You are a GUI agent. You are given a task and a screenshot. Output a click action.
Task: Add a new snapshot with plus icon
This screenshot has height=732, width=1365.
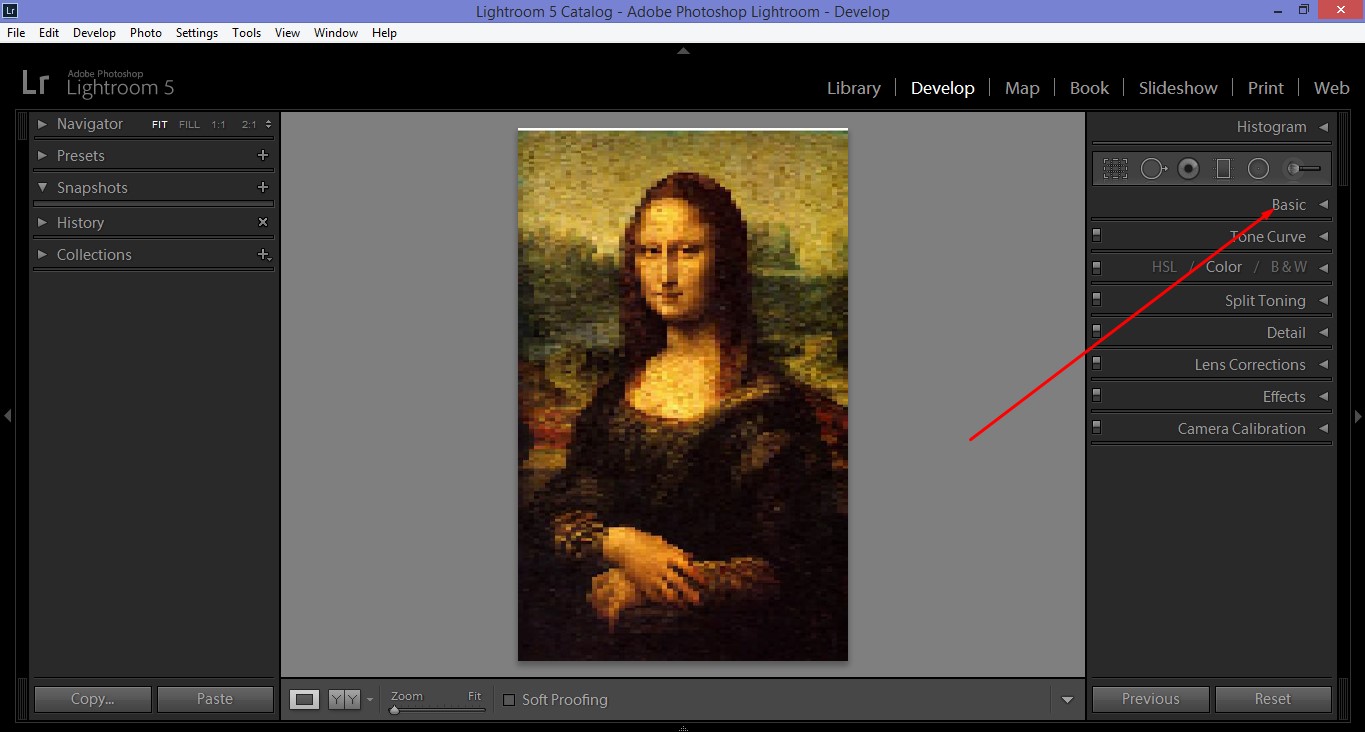[x=263, y=187]
